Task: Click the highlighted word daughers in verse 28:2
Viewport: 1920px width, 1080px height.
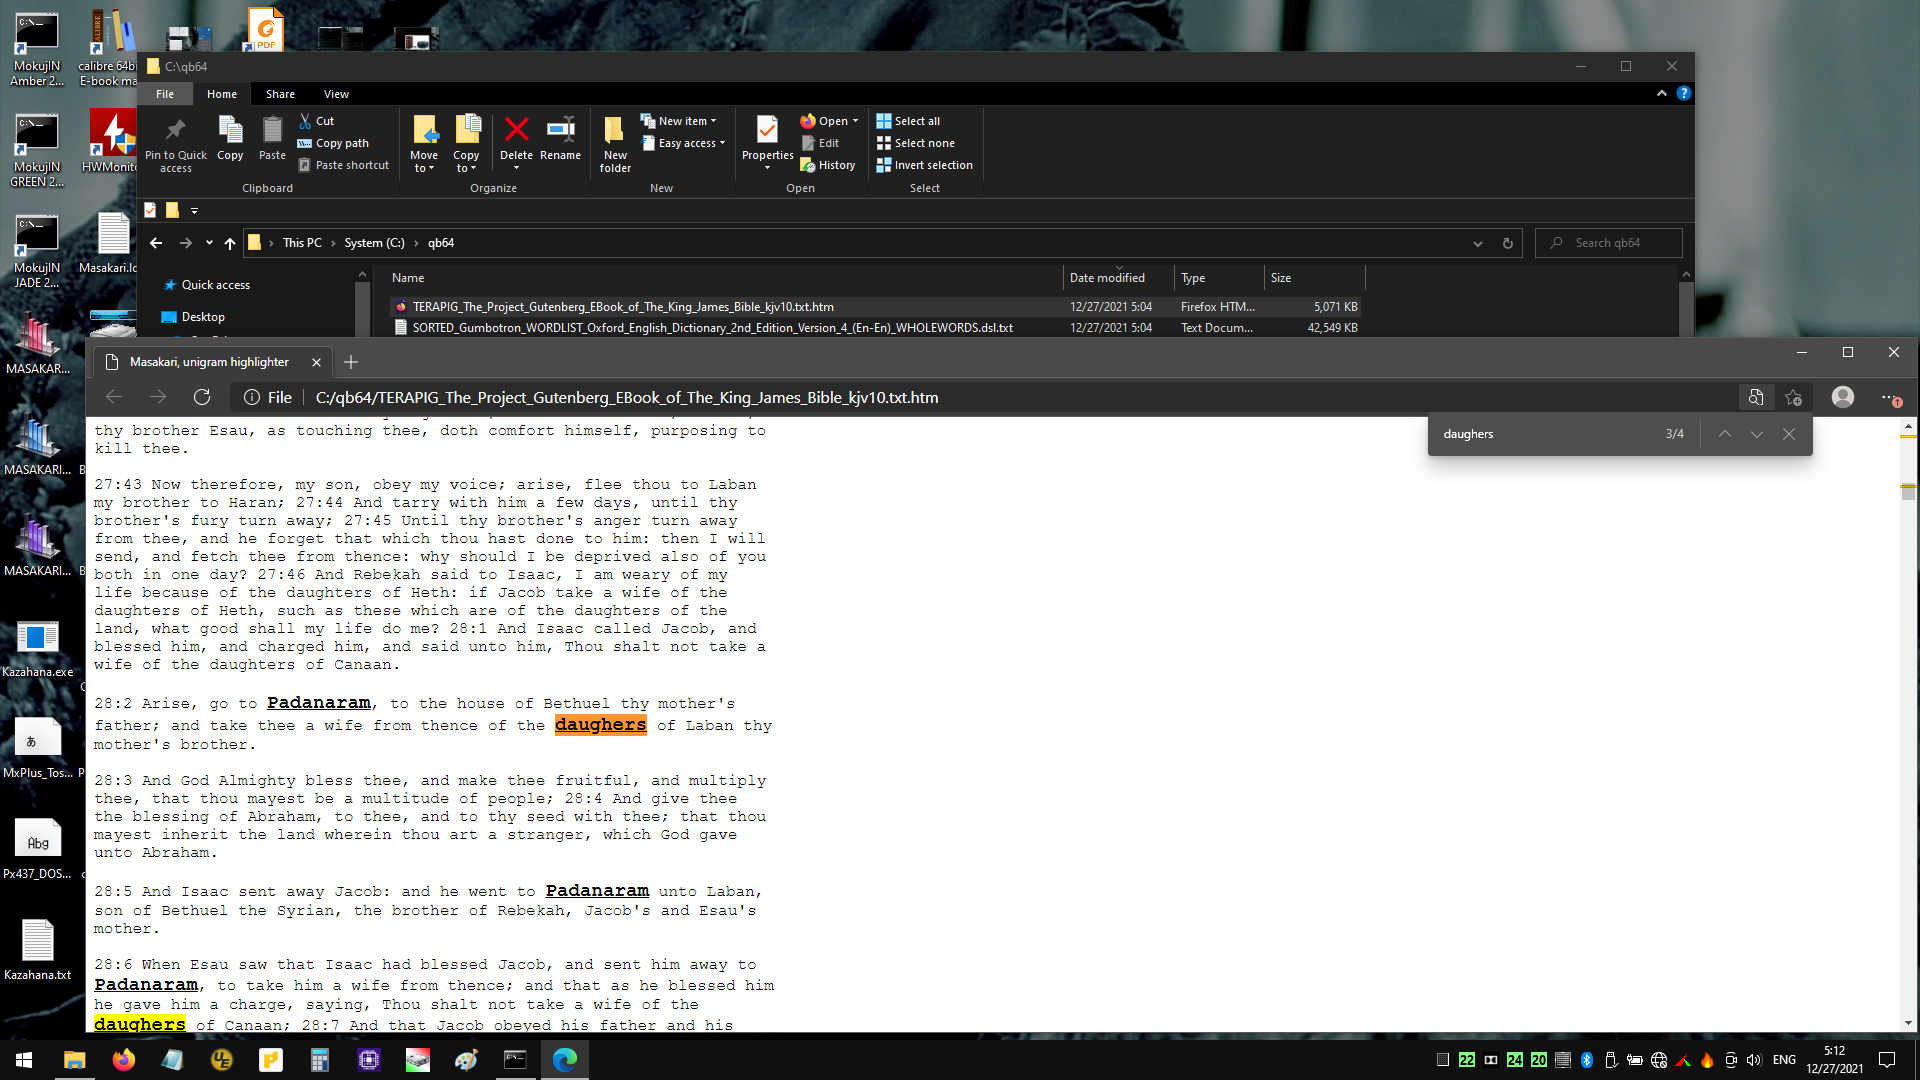Action: point(601,725)
